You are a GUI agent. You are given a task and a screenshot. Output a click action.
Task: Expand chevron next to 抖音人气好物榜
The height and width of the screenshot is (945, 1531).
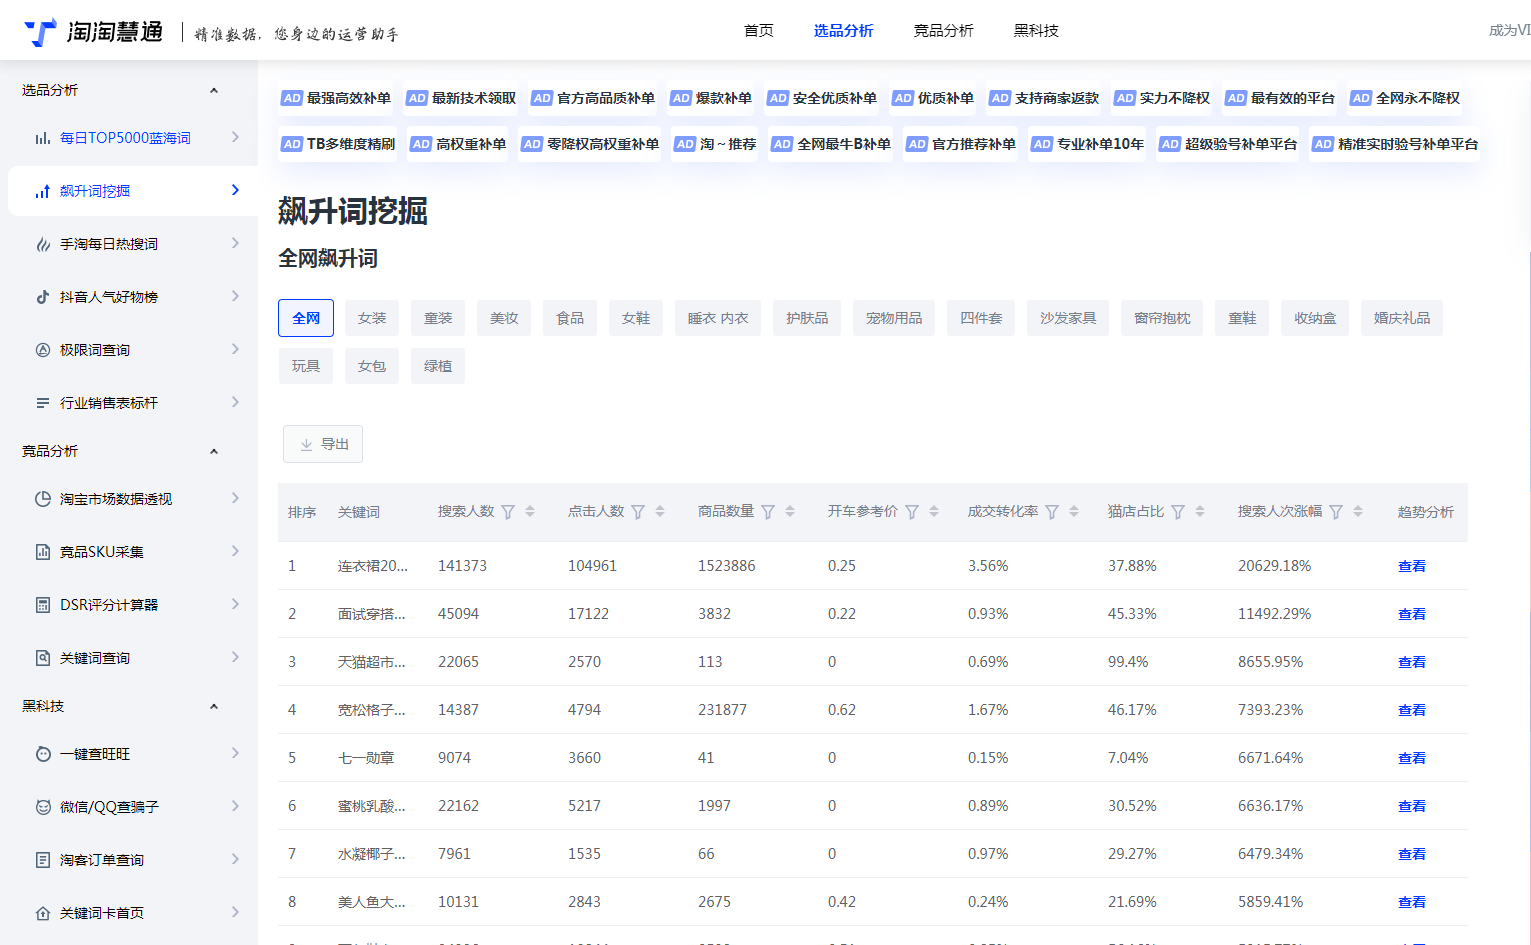tap(236, 296)
